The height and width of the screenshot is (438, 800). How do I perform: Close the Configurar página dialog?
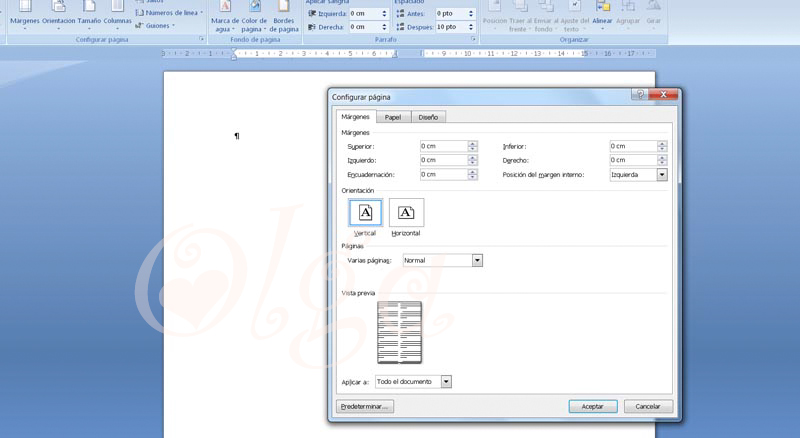point(663,94)
